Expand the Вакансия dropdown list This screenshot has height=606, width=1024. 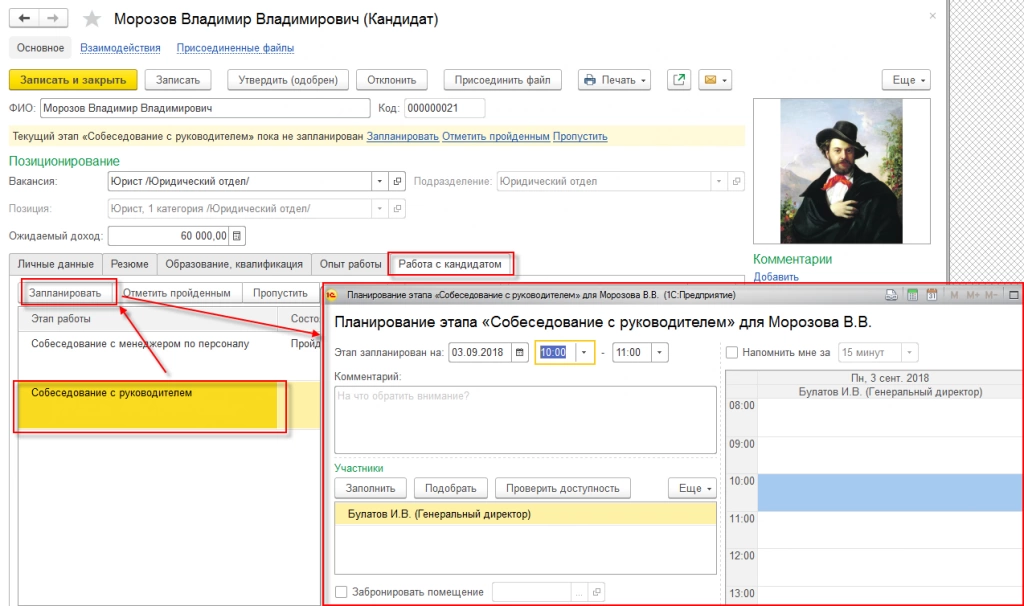[x=379, y=181]
